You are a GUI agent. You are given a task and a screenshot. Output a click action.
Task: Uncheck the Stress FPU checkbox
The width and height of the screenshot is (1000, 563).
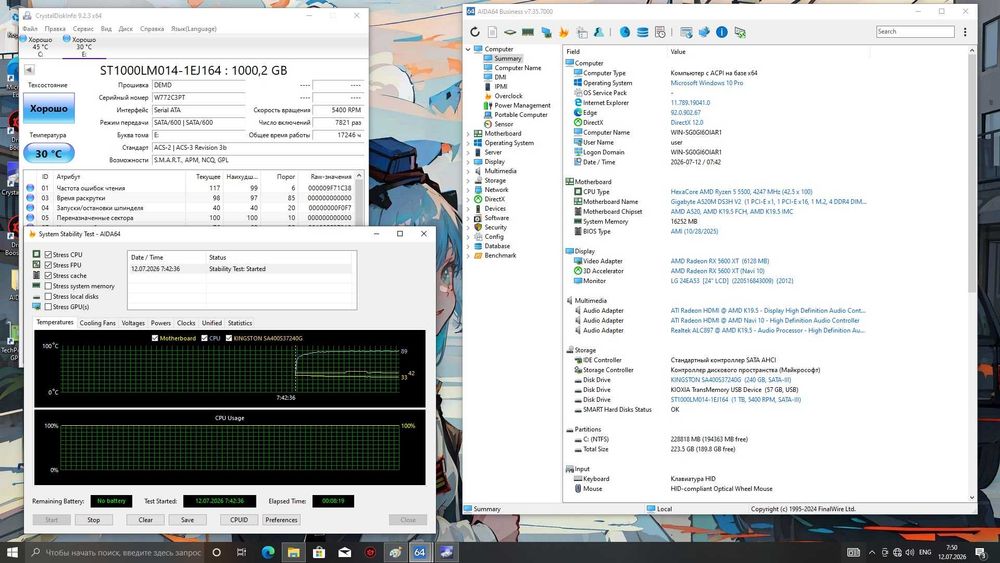point(48,265)
